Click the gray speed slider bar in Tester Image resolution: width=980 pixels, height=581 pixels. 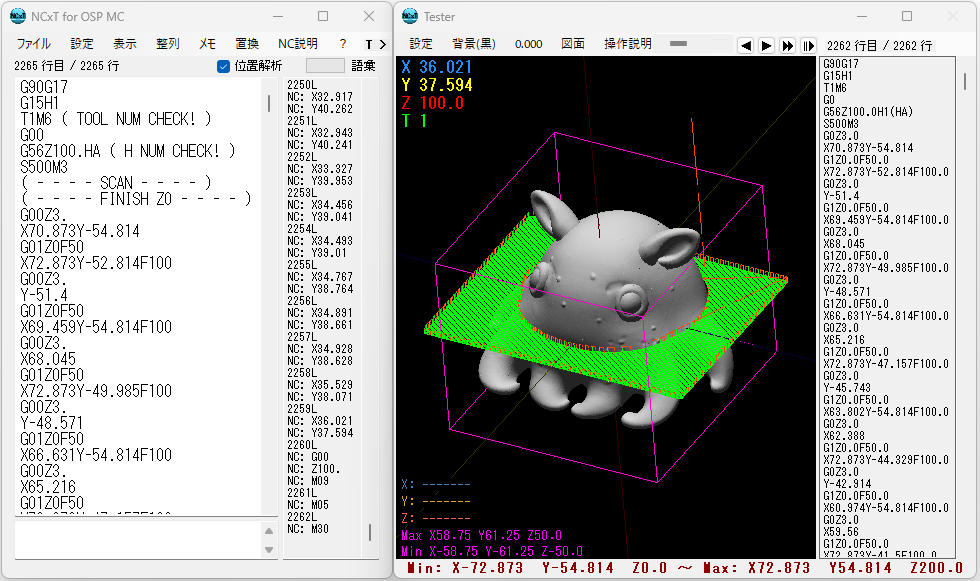pos(678,44)
